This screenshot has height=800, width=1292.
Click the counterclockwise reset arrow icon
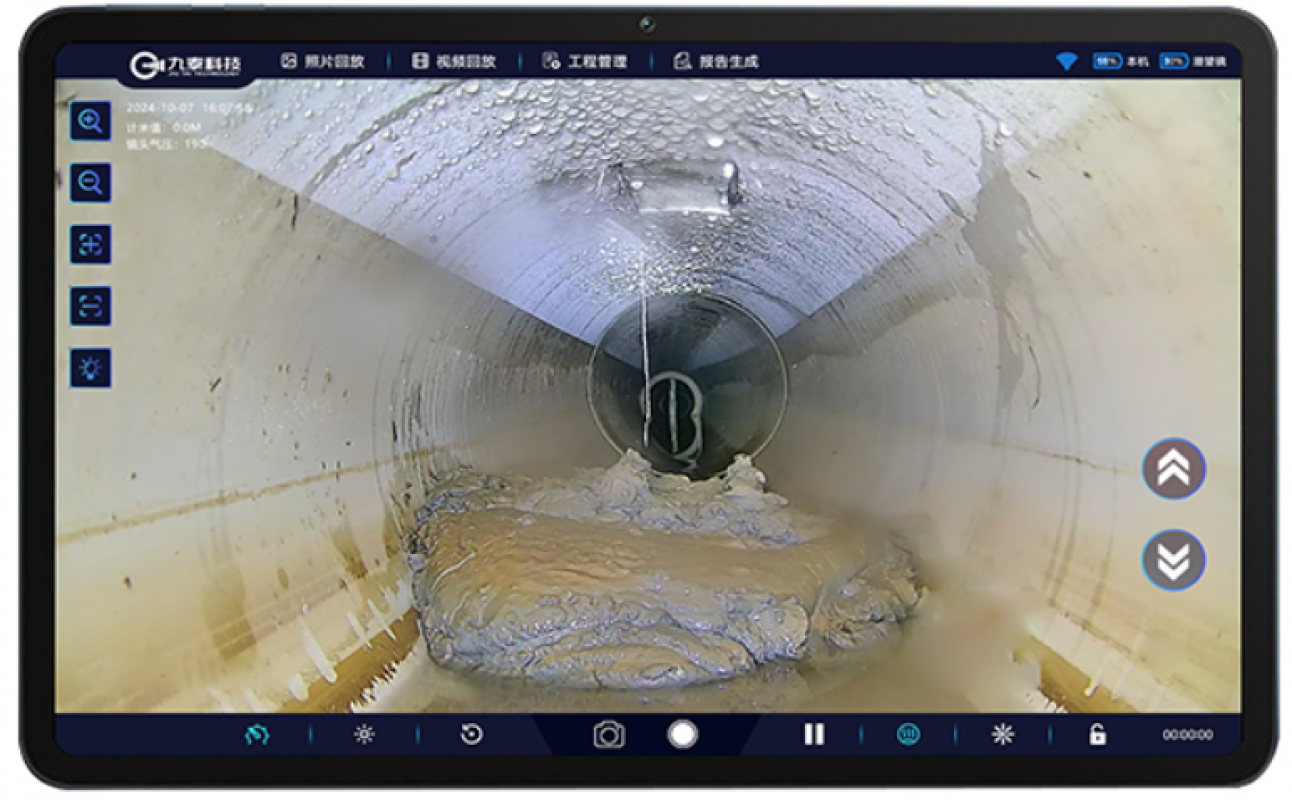[471, 735]
